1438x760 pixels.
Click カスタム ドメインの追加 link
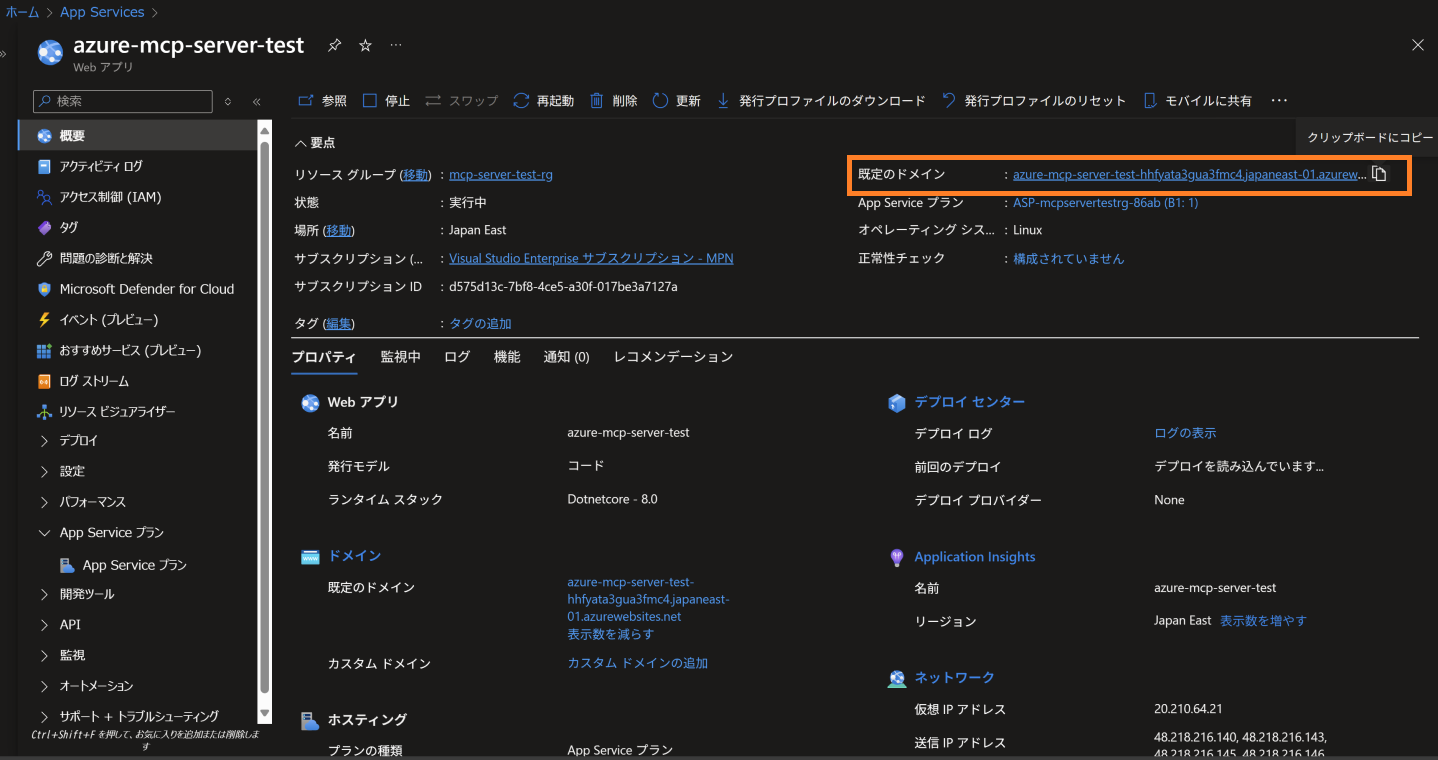638,663
